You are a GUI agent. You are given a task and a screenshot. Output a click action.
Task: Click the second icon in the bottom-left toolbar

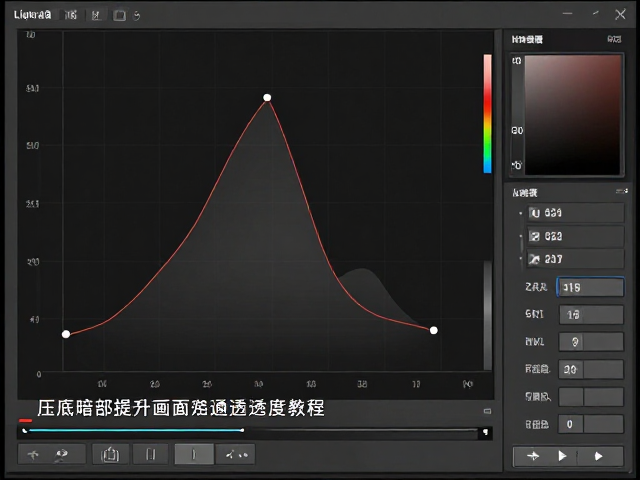coord(62,454)
